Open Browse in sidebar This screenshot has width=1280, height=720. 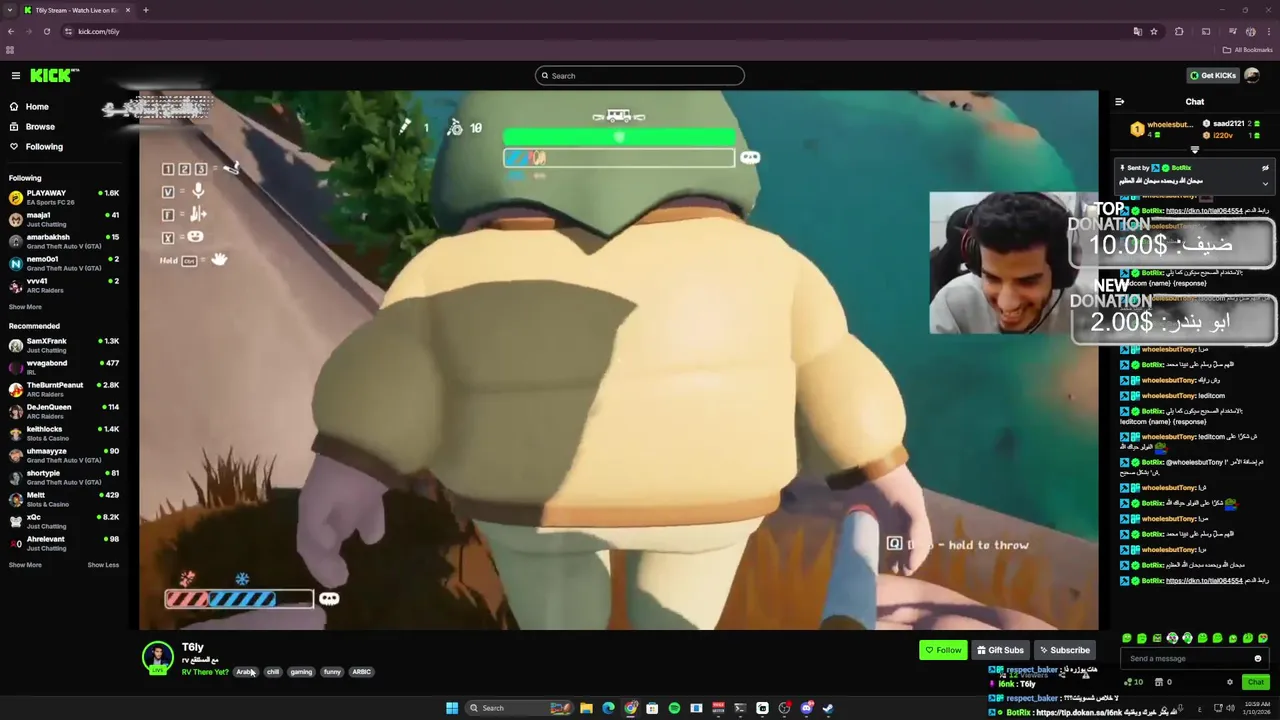40,127
